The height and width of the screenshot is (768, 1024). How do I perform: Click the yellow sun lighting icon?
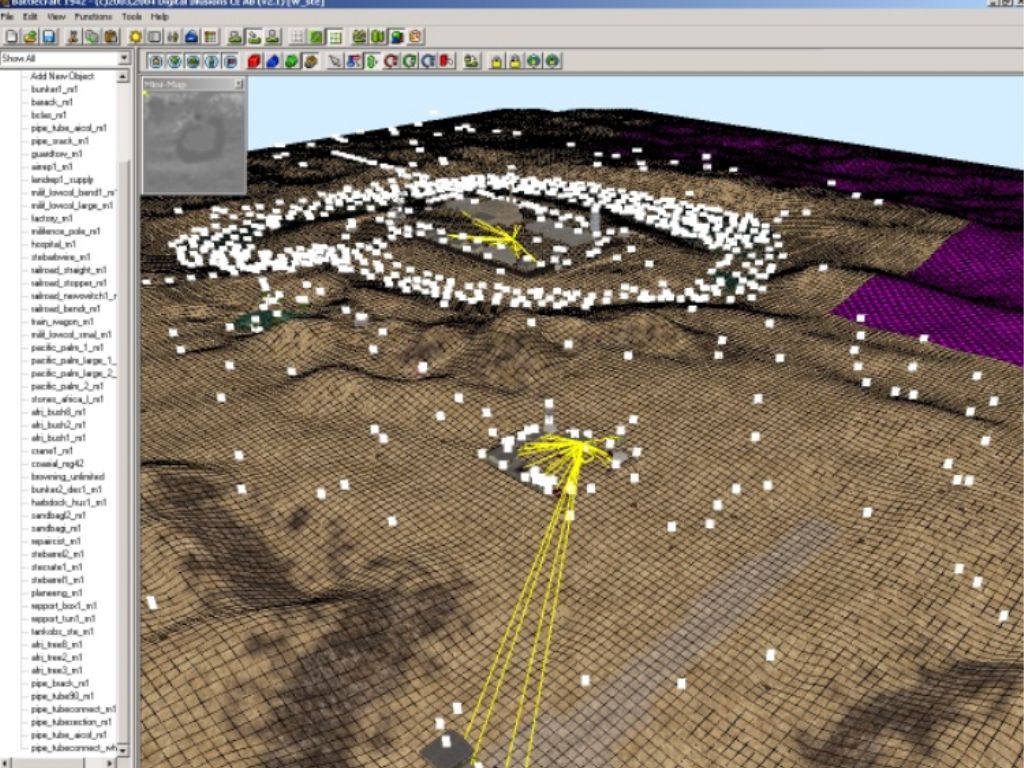click(x=135, y=37)
